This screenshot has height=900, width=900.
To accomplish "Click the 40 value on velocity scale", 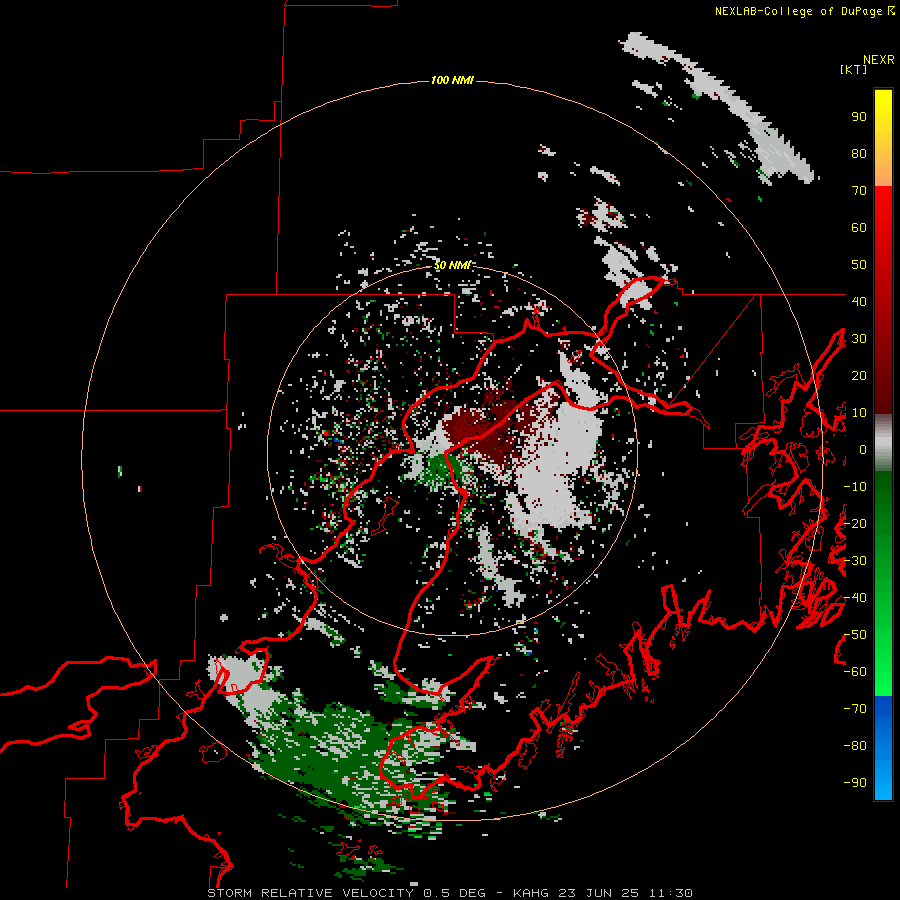I will tap(859, 302).
